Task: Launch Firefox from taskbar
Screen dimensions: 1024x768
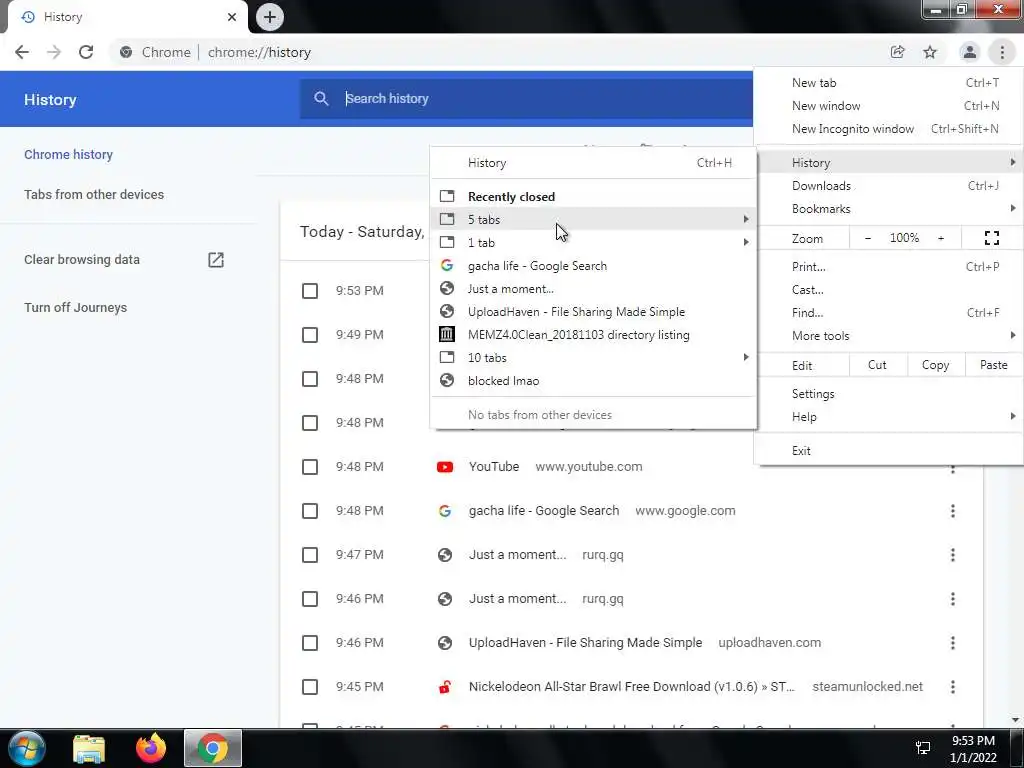Action: tap(151, 748)
